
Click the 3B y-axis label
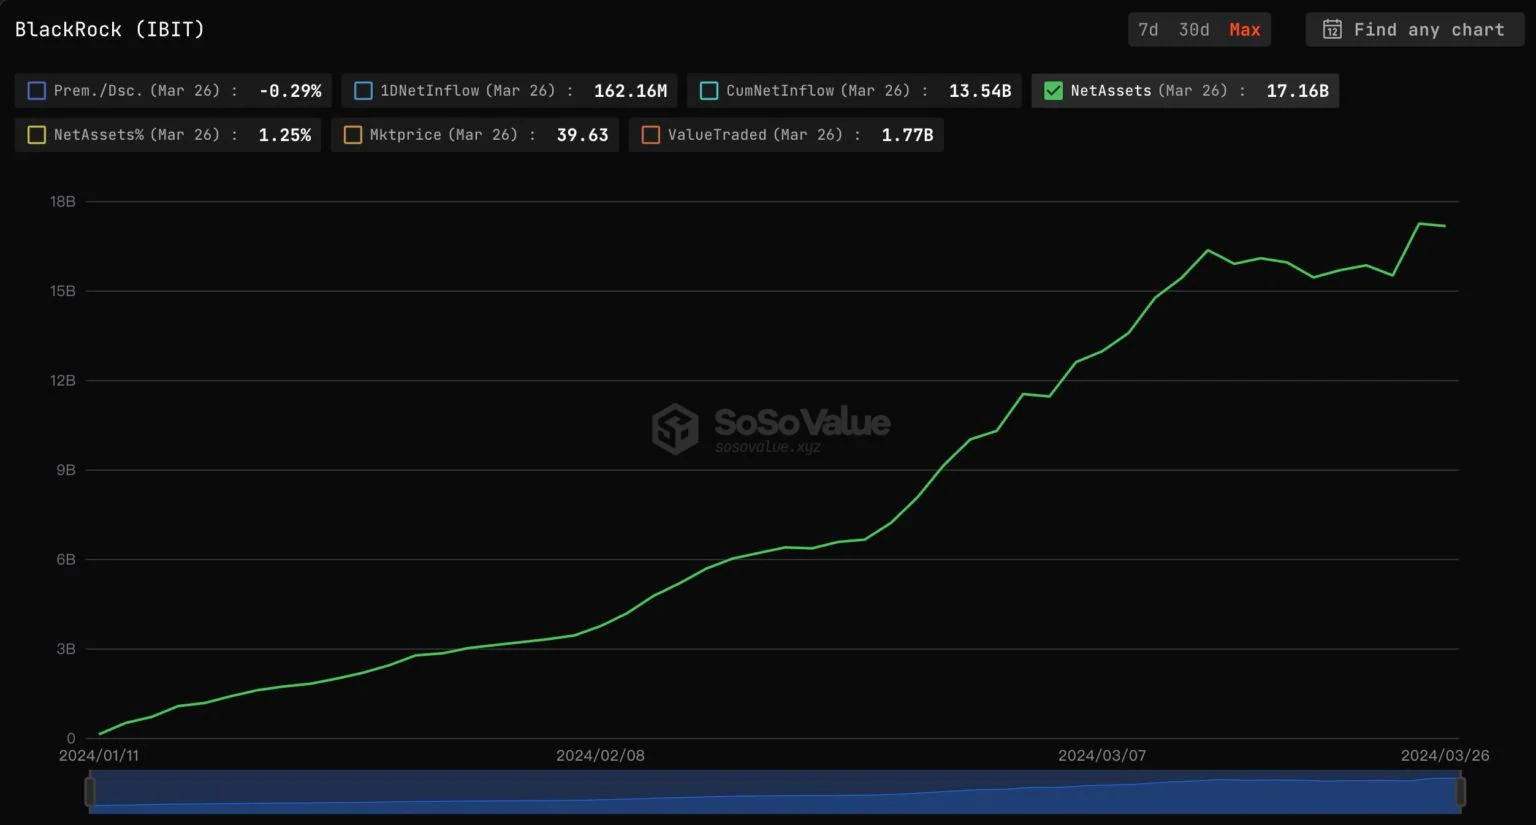pos(66,649)
